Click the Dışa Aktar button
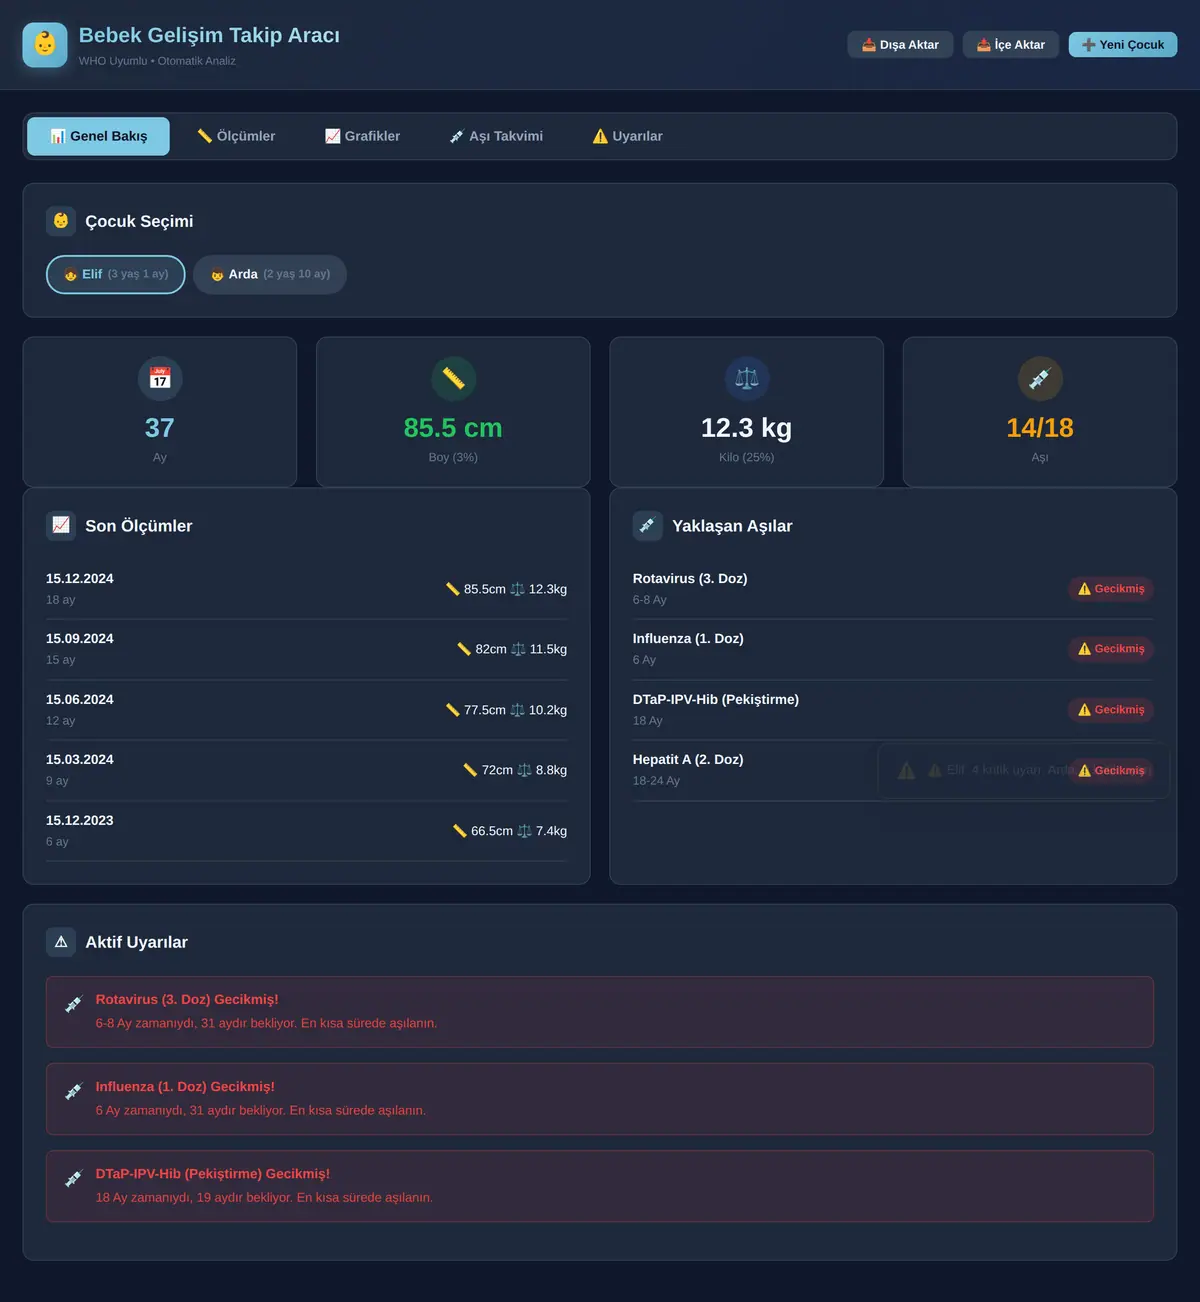Screen dimensions: 1200x1302 tap(900, 45)
